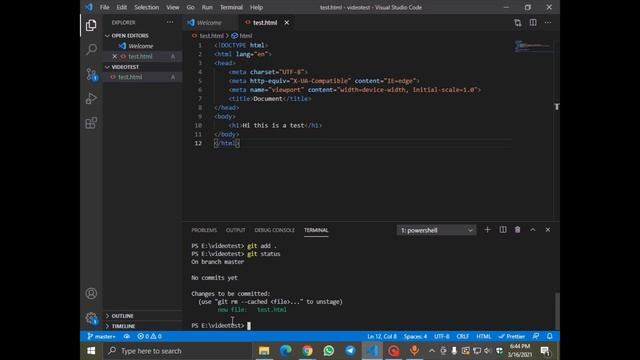
Task: Click CRLF end of line selector
Action: point(462,336)
